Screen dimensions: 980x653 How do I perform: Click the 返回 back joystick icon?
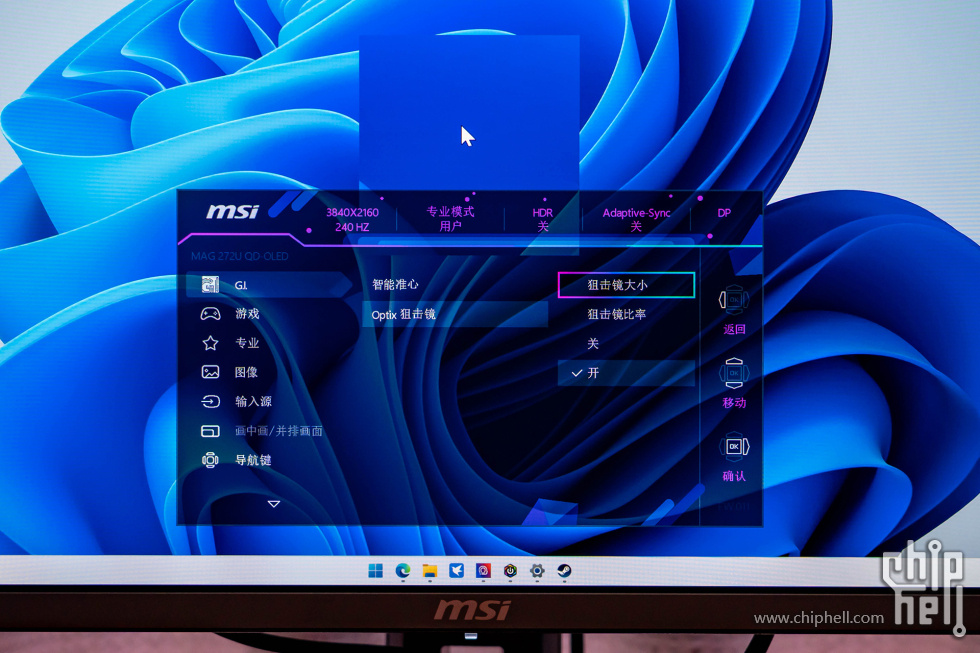click(734, 301)
